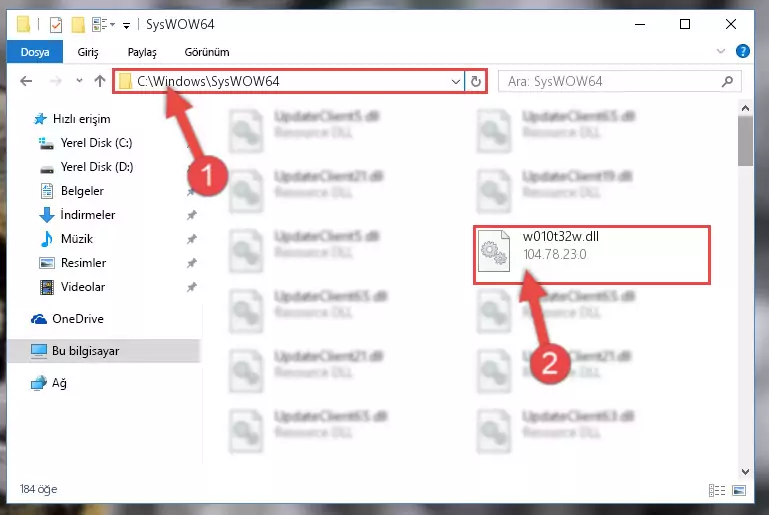This screenshot has height=515, width=769.
Task: Refresh the SysWOW64 folder view
Action: pyautogui.click(x=475, y=81)
